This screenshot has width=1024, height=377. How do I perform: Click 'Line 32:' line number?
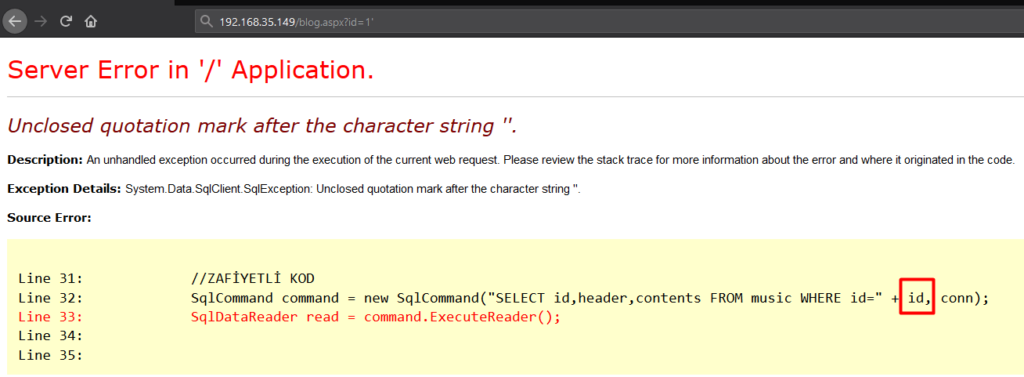[50, 299]
